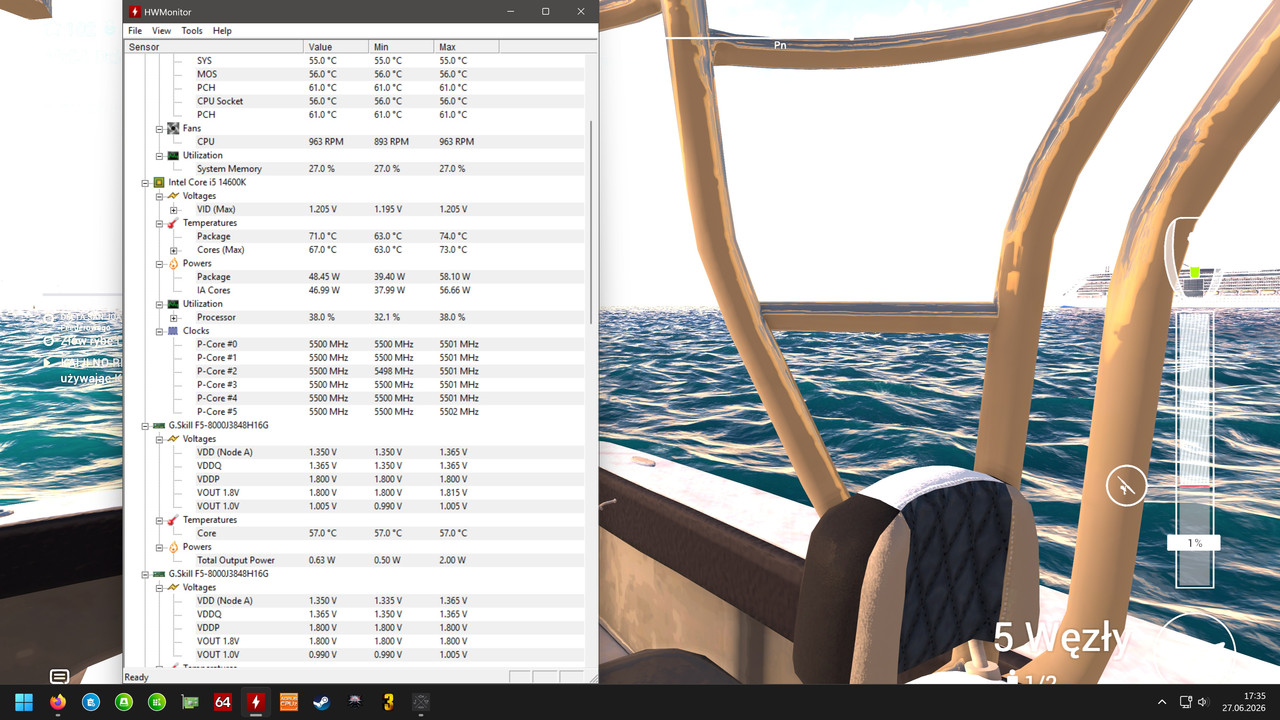
Task: Click the Fans group fan icon
Action: pos(173,128)
